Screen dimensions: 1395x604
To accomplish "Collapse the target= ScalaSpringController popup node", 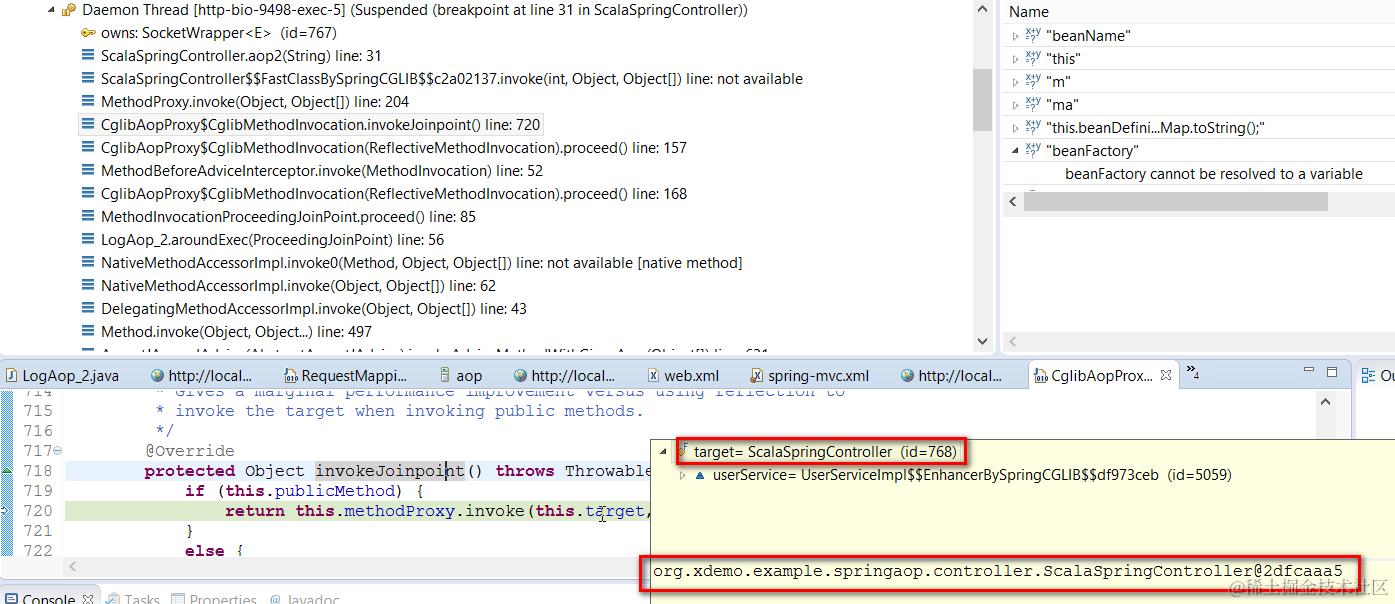I will (662, 452).
